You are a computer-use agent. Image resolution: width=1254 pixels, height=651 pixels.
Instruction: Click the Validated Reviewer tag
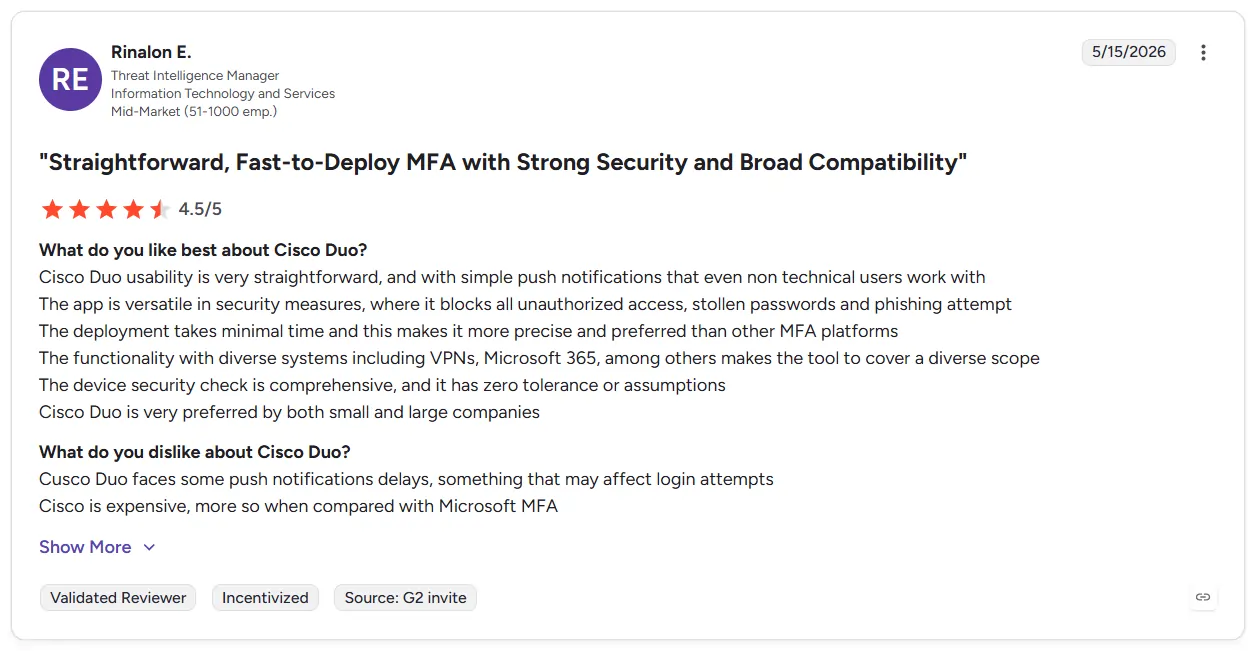coord(118,598)
